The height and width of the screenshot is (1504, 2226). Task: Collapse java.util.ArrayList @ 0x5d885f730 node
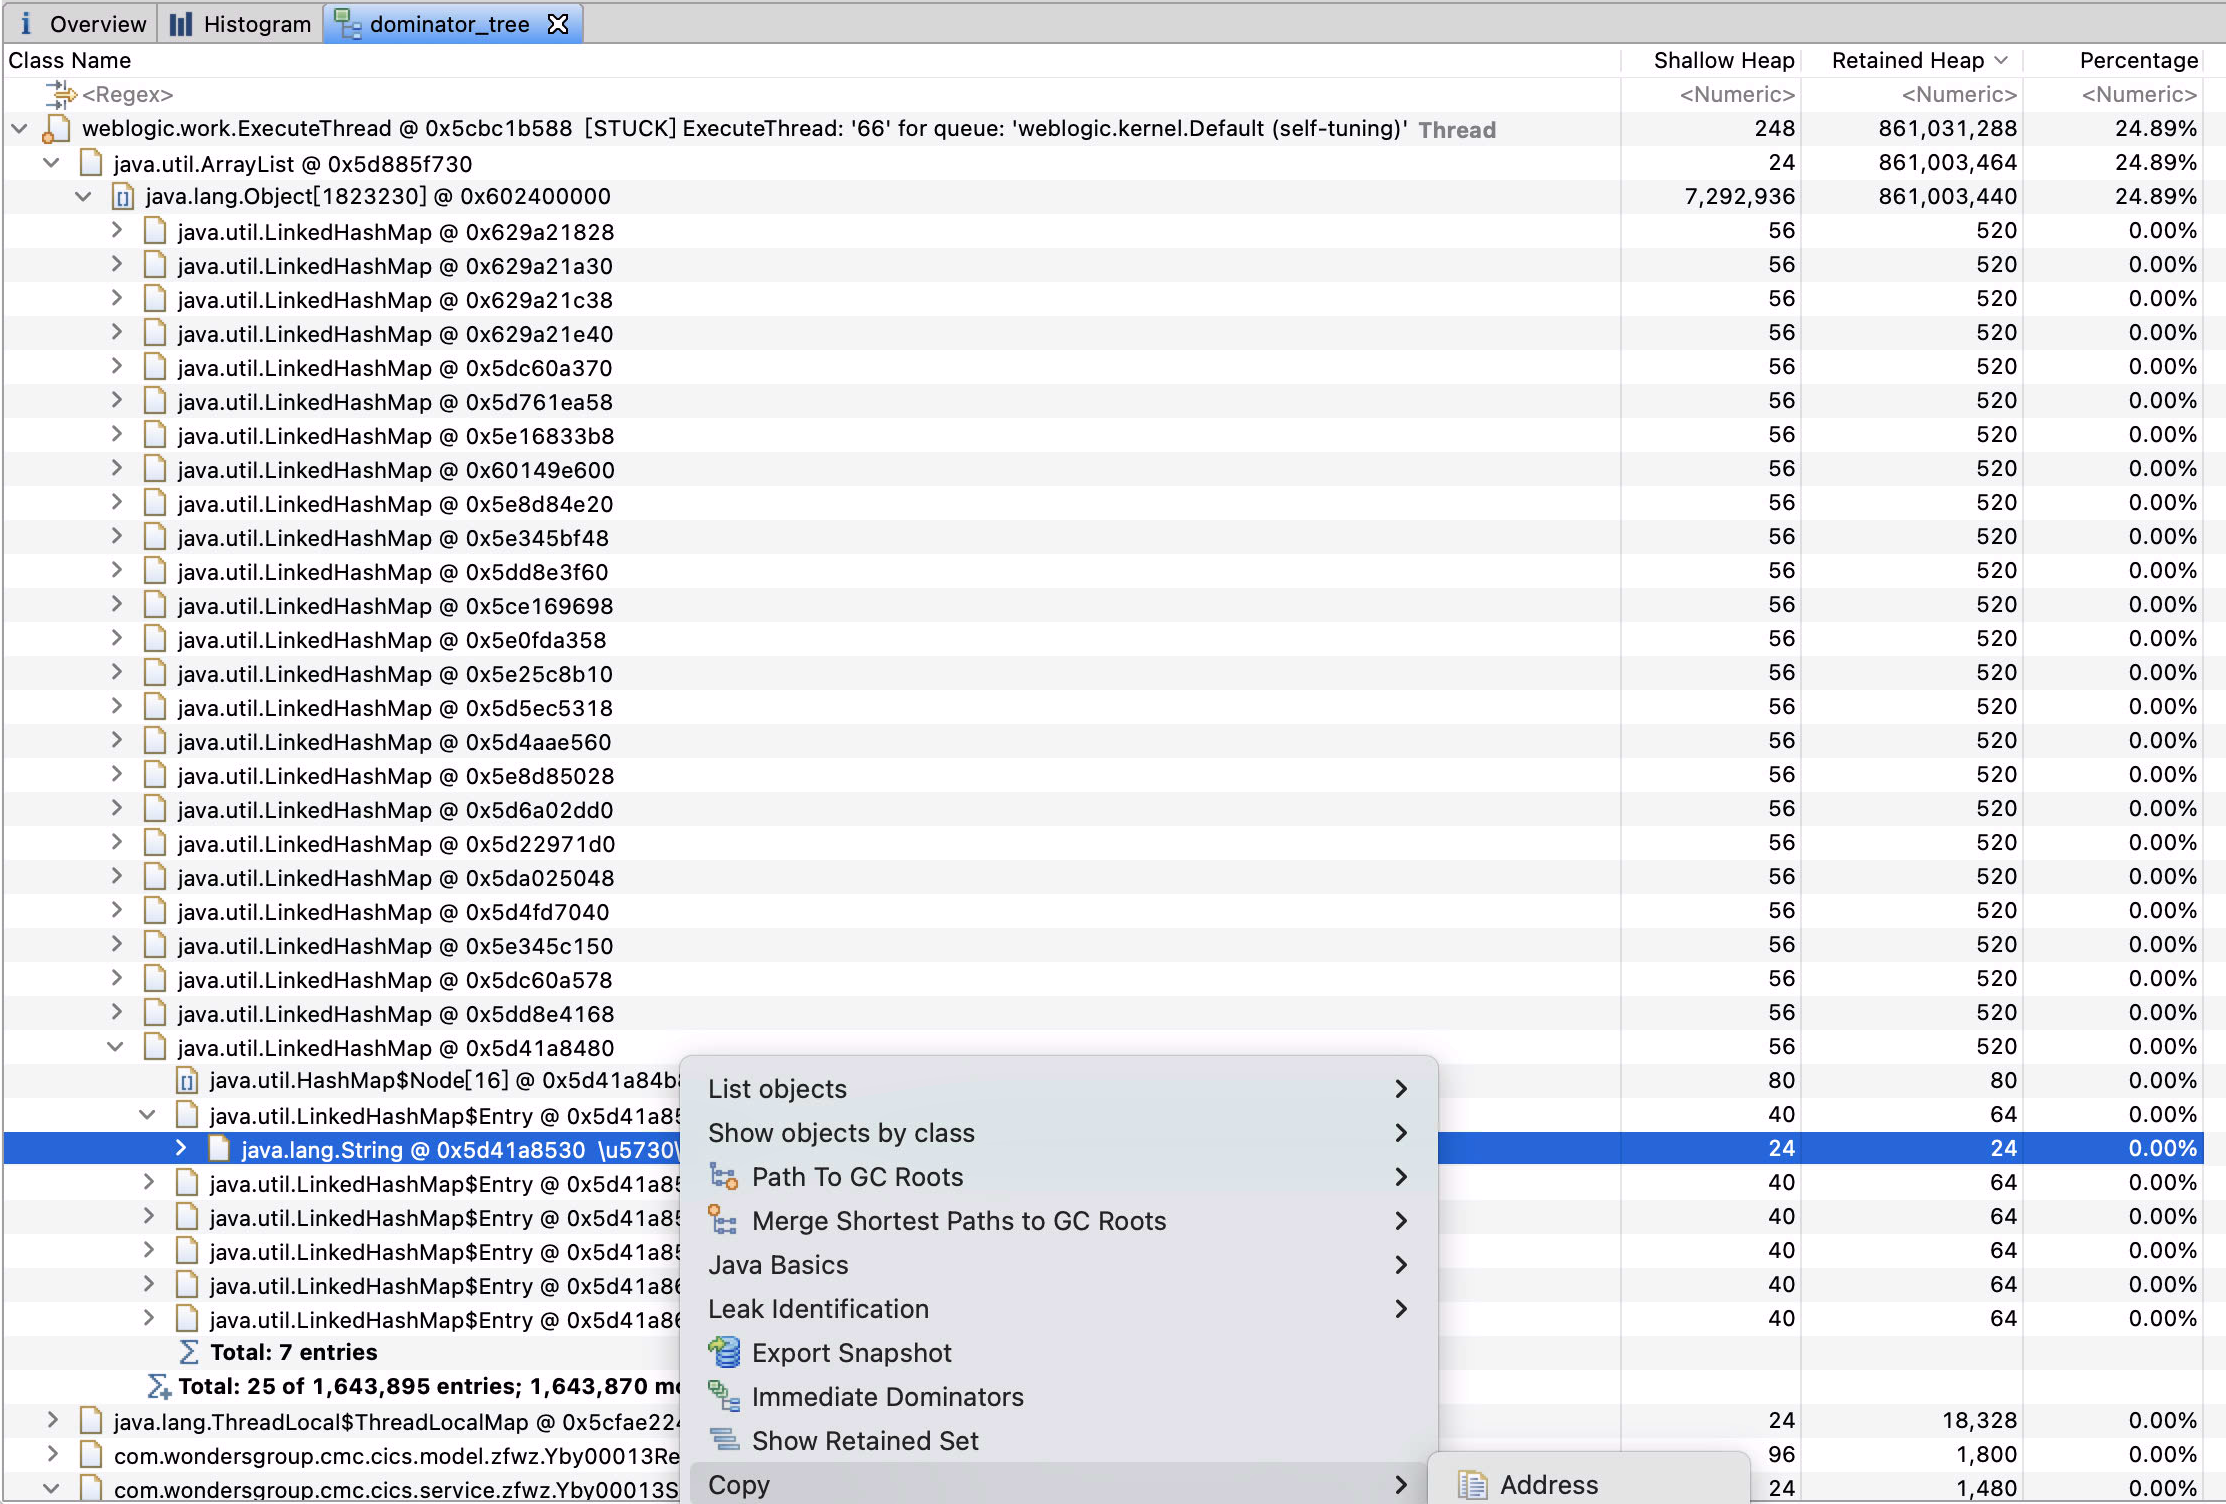coord(51,163)
